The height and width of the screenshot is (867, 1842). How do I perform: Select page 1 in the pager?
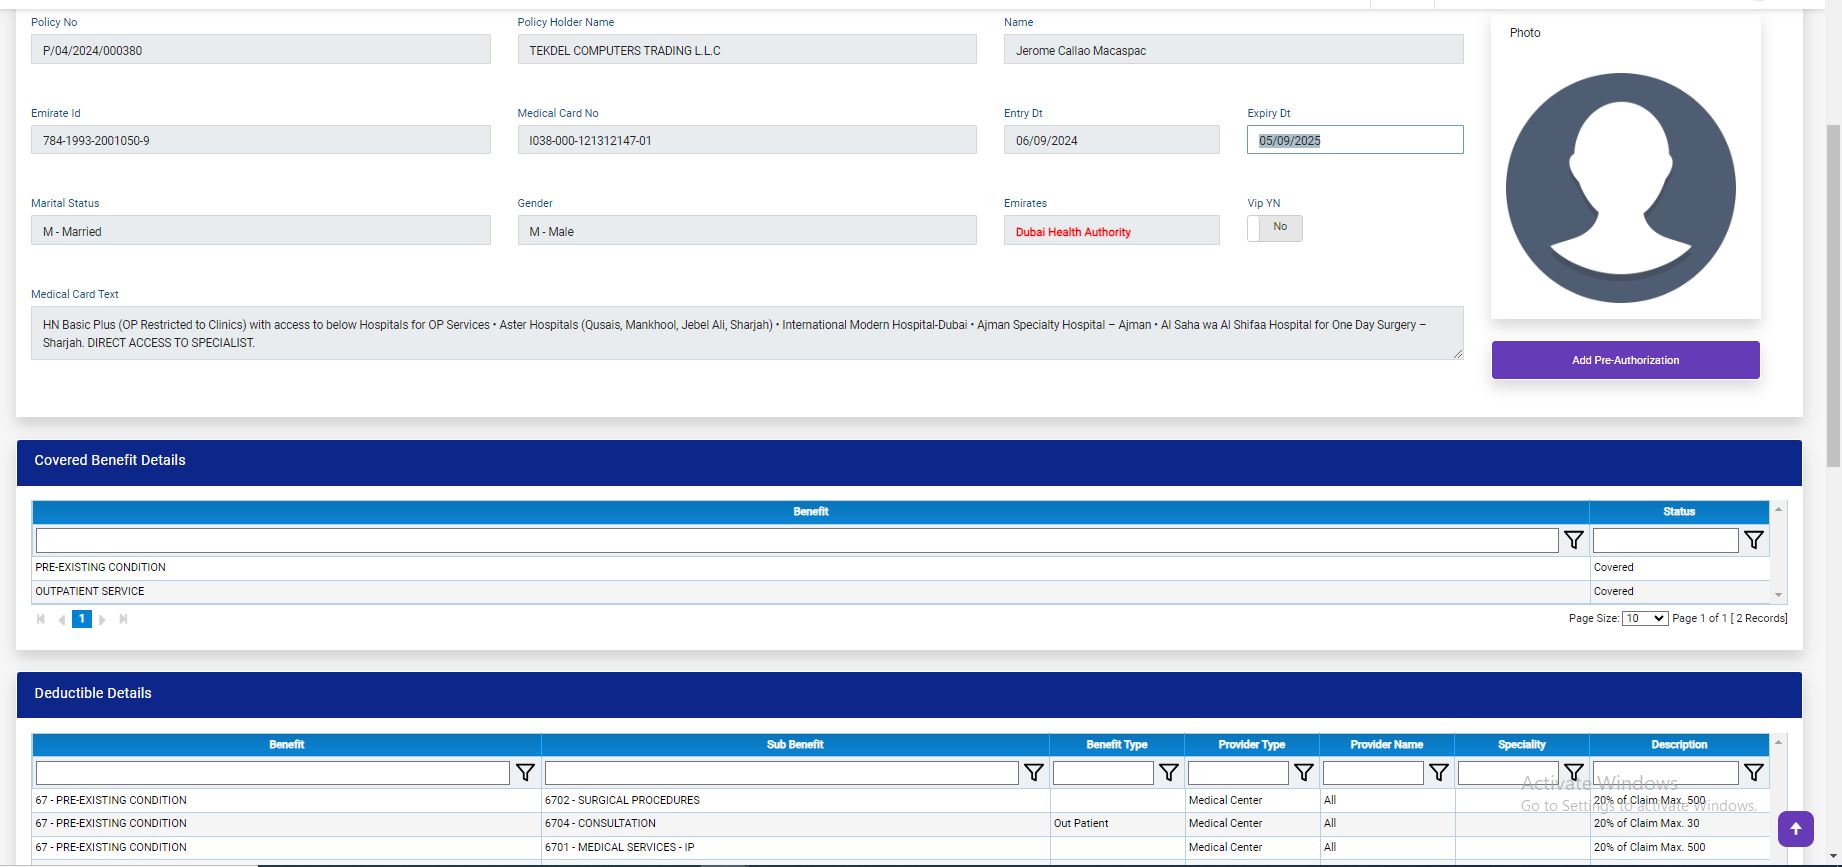pyautogui.click(x=82, y=619)
